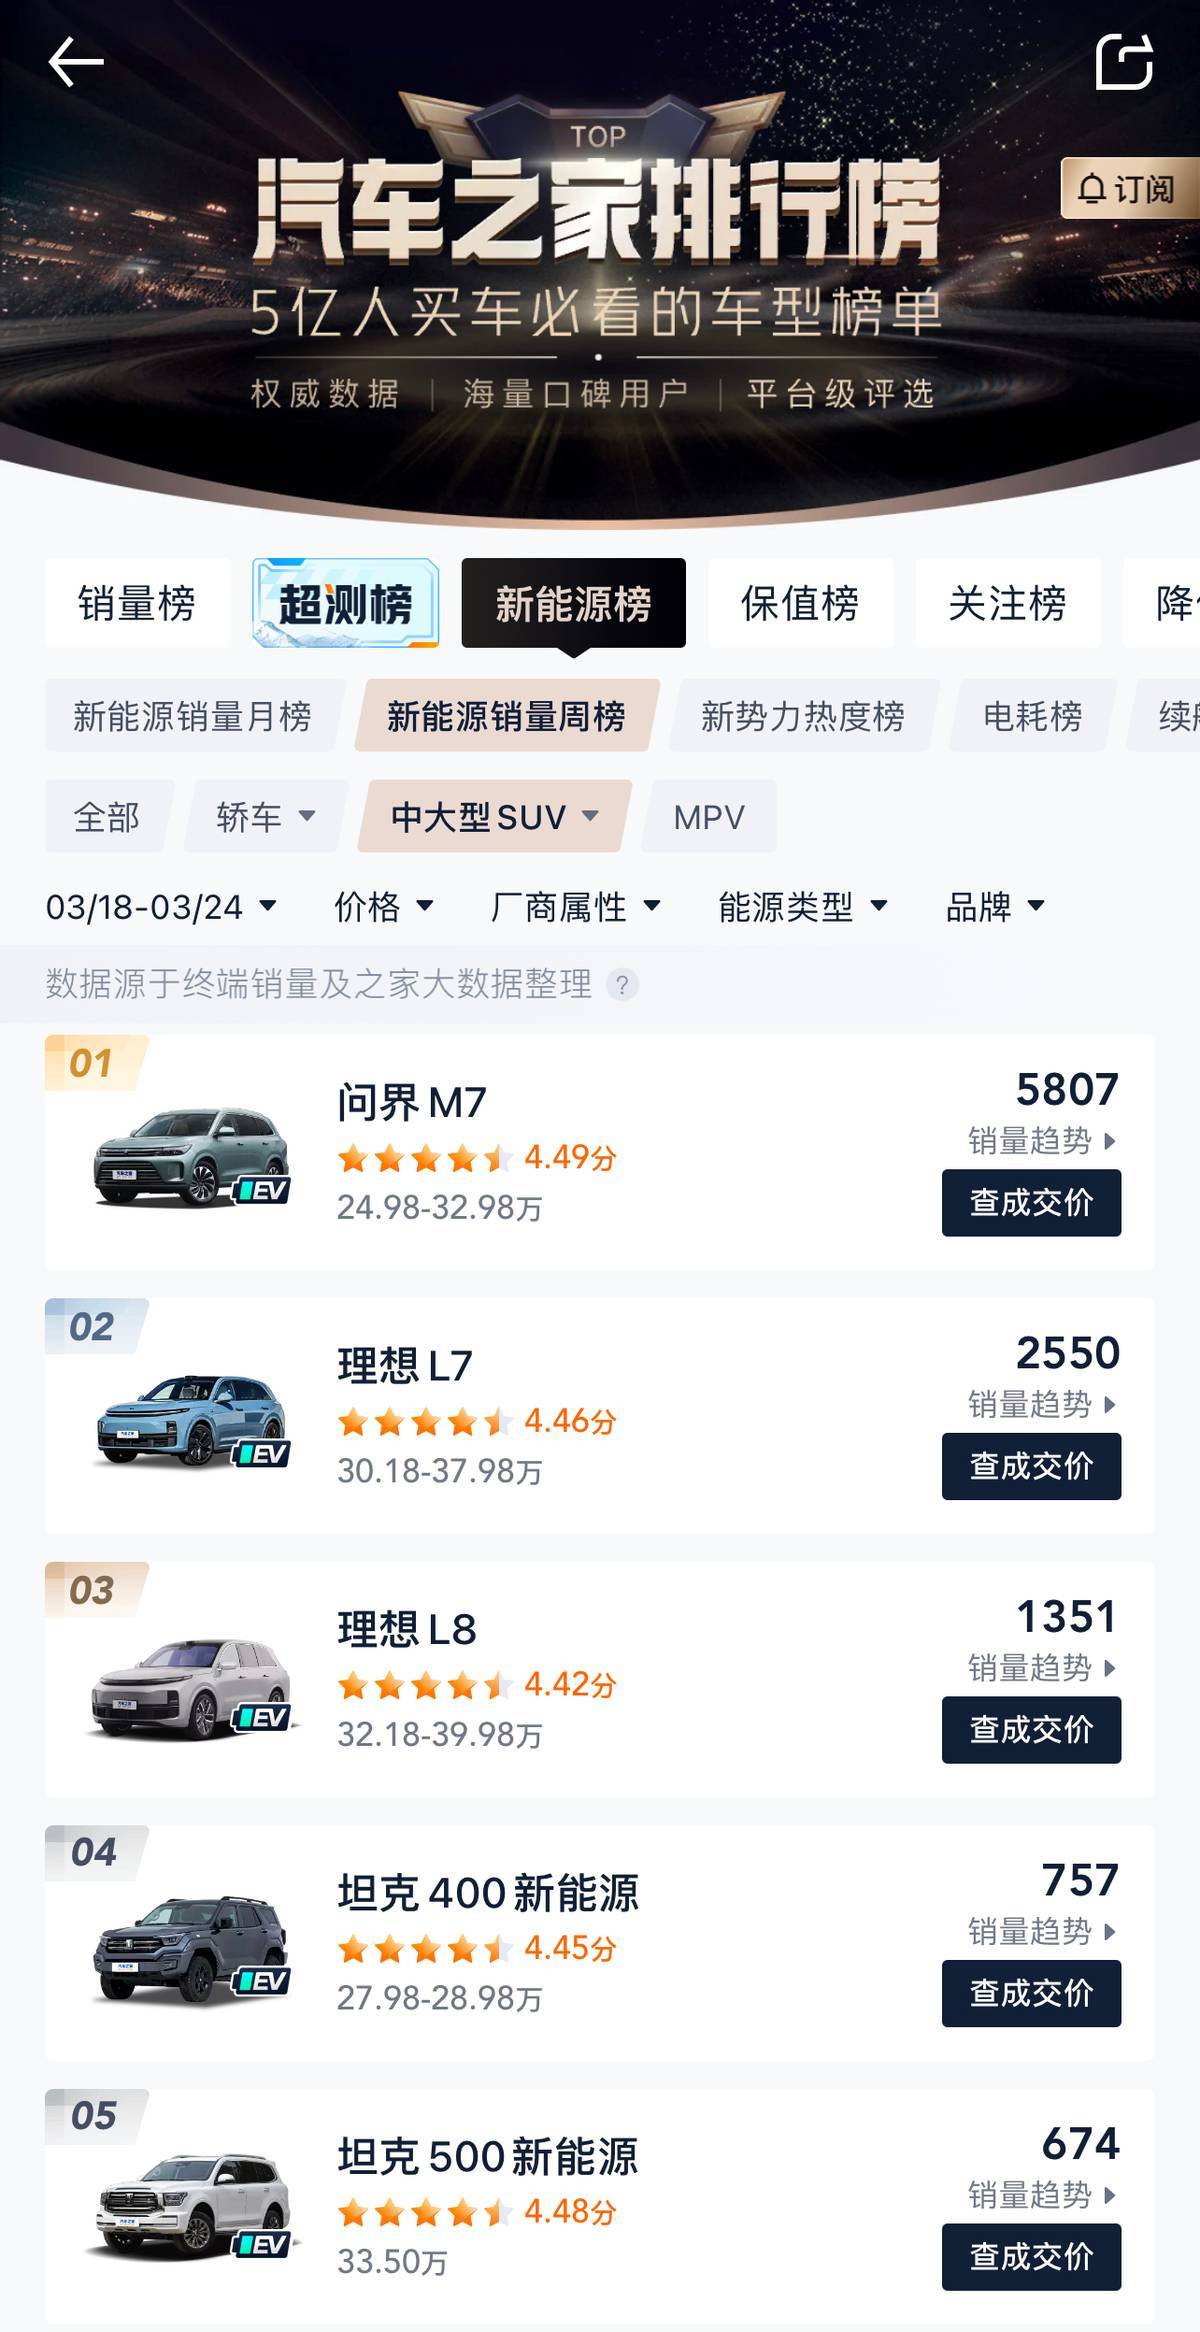The width and height of the screenshot is (1200, 2332).
Task: Select the 全部 category filter
Action: tap(107, 817)
